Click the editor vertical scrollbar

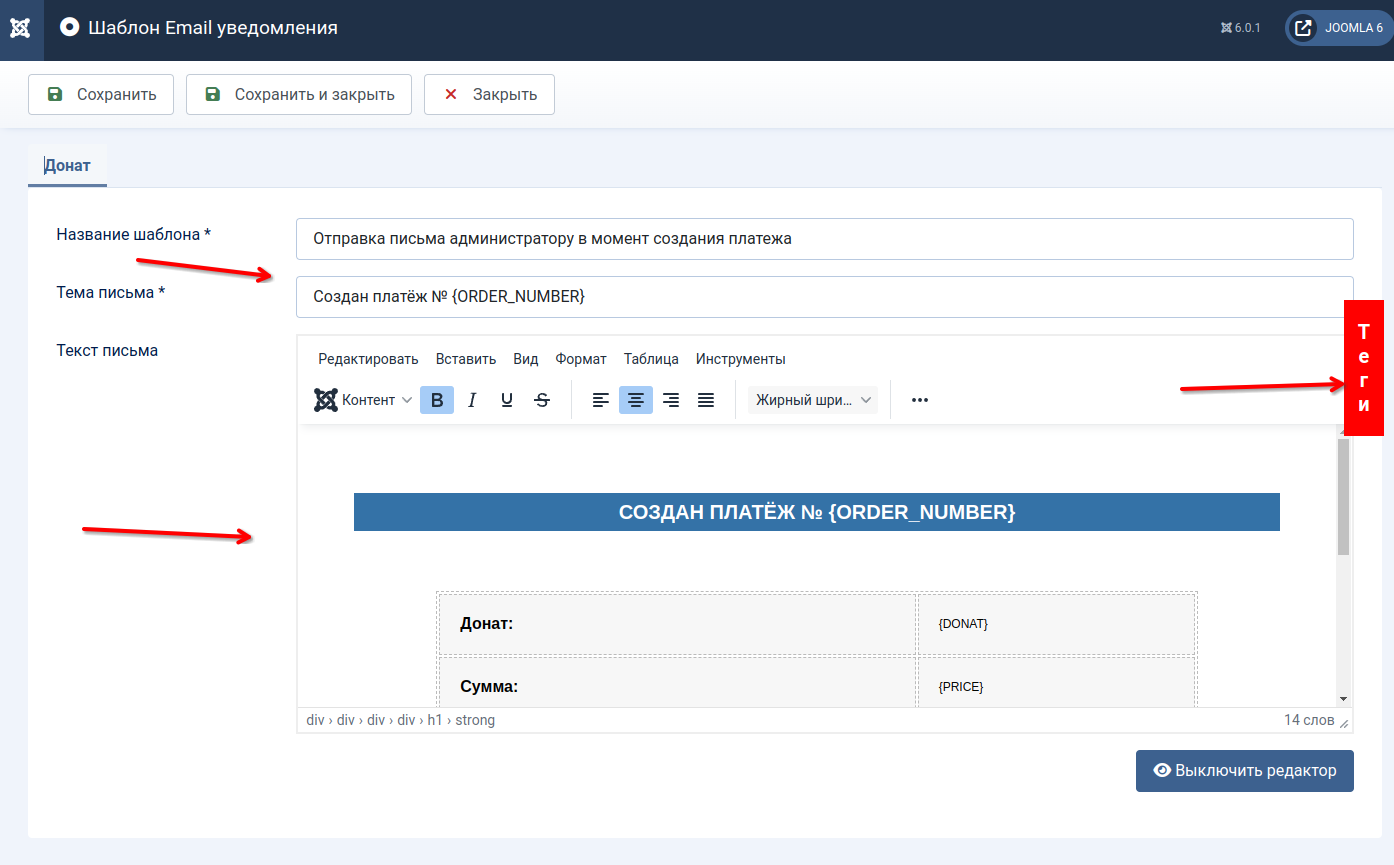[1343, 497]
